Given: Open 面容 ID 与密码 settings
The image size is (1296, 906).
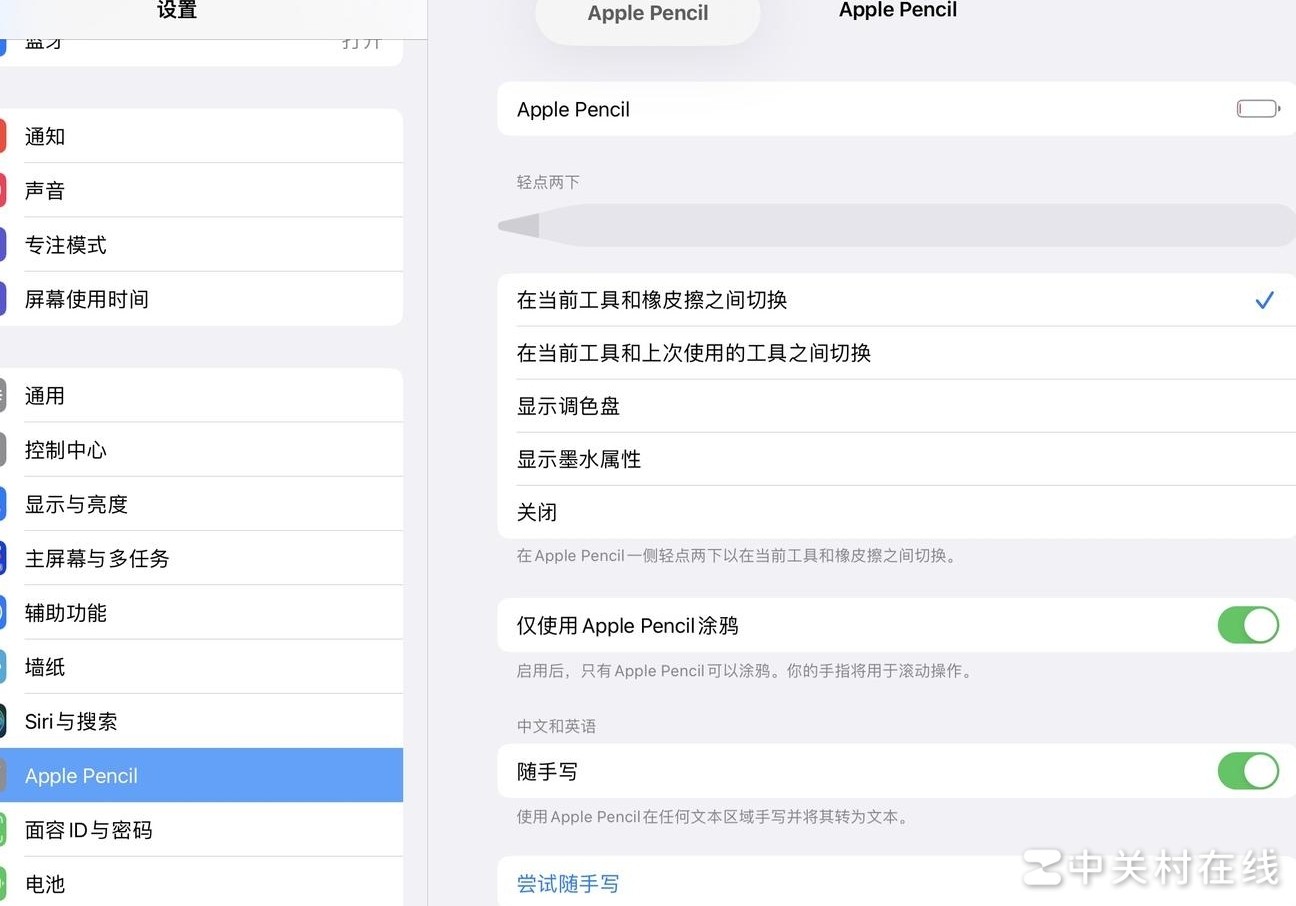Looking at the screenshot, I should pos(88,829).
